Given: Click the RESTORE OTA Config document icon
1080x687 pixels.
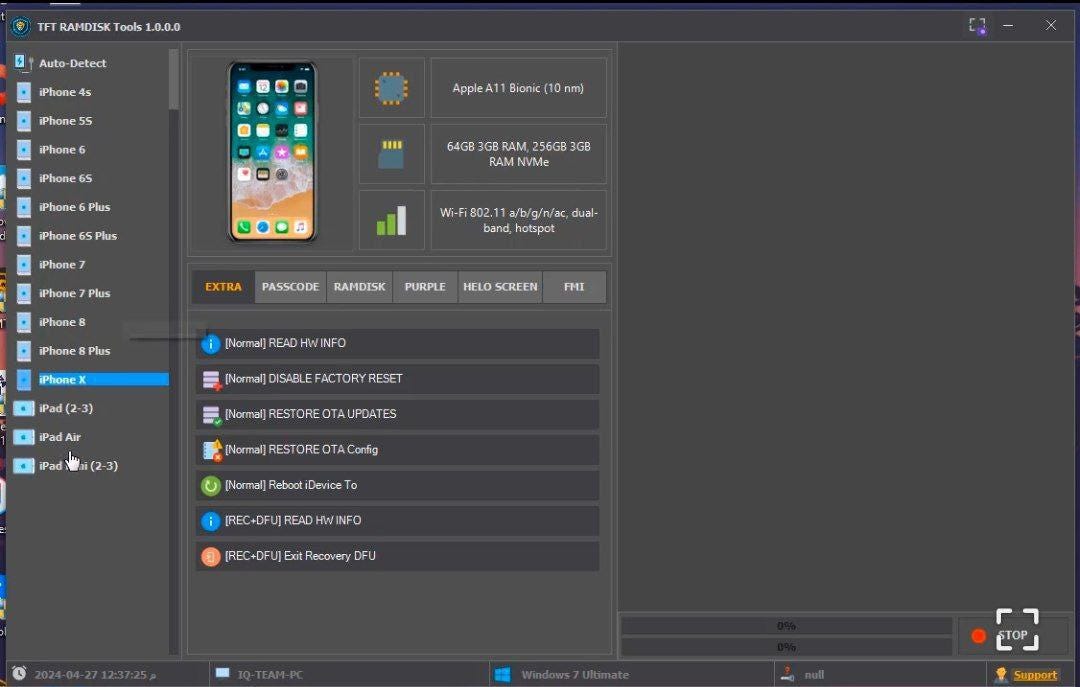Looking at the screenshot, I should tap(211, 449).
